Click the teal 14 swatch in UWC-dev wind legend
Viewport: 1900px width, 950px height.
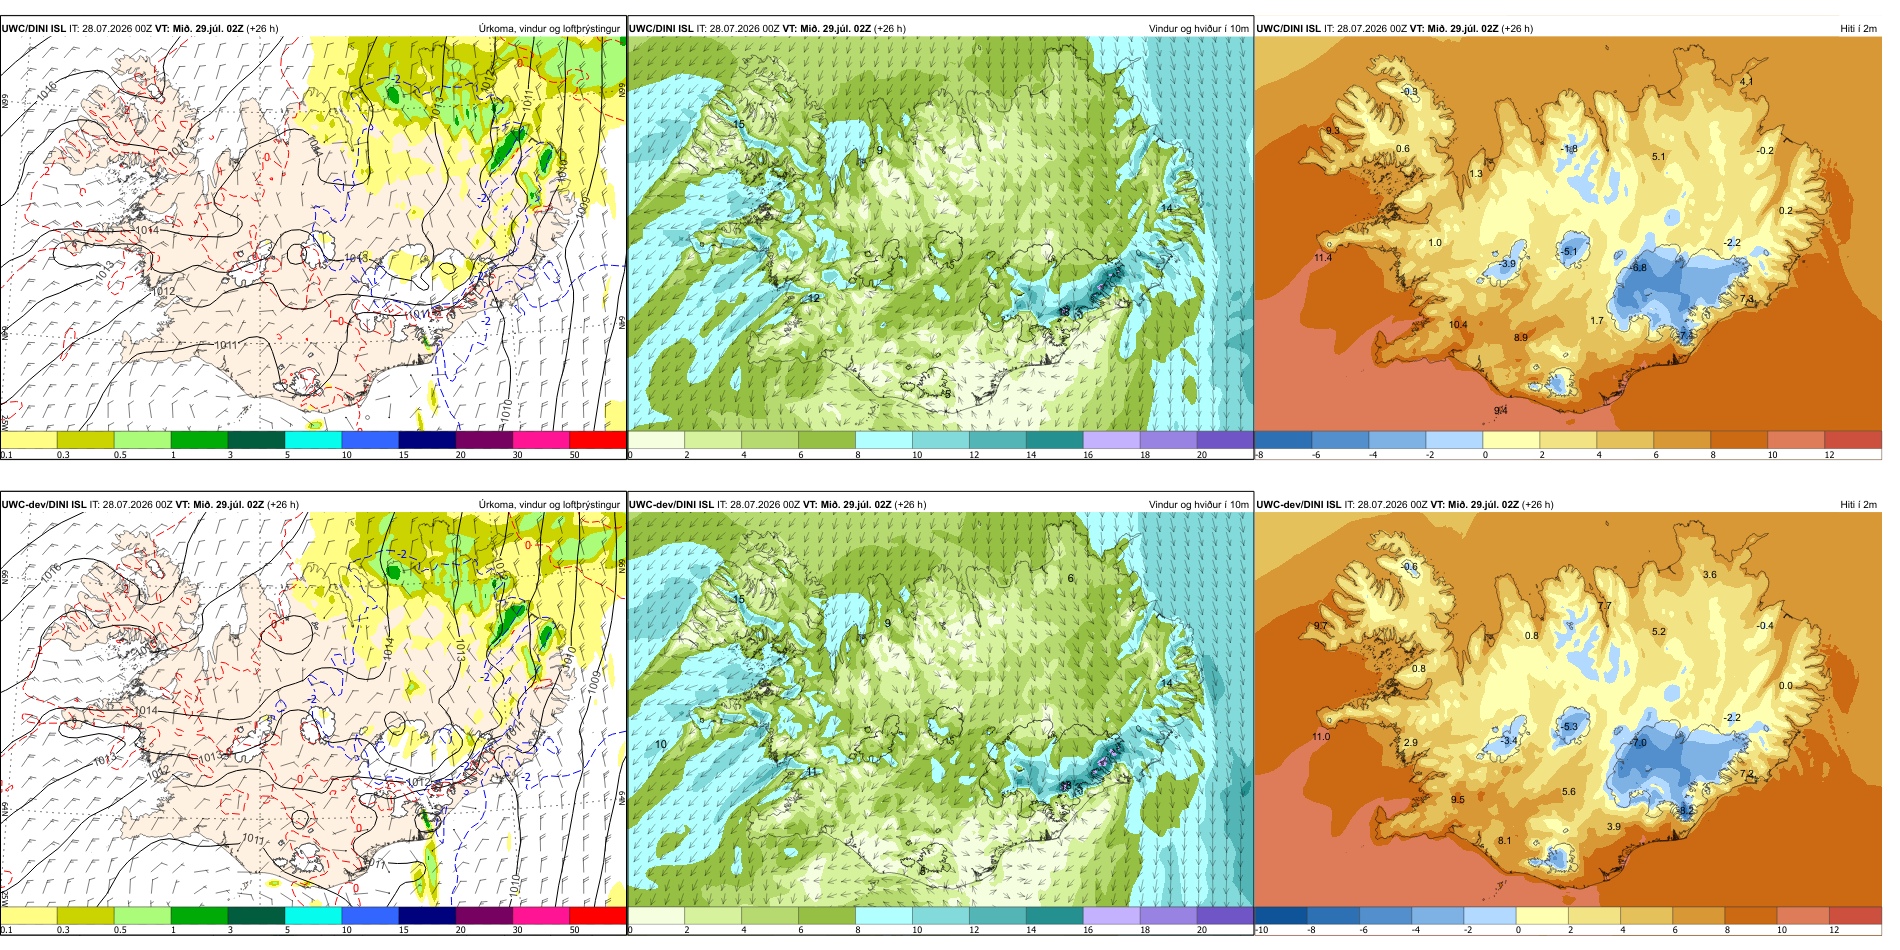[x=1054, y=915]
